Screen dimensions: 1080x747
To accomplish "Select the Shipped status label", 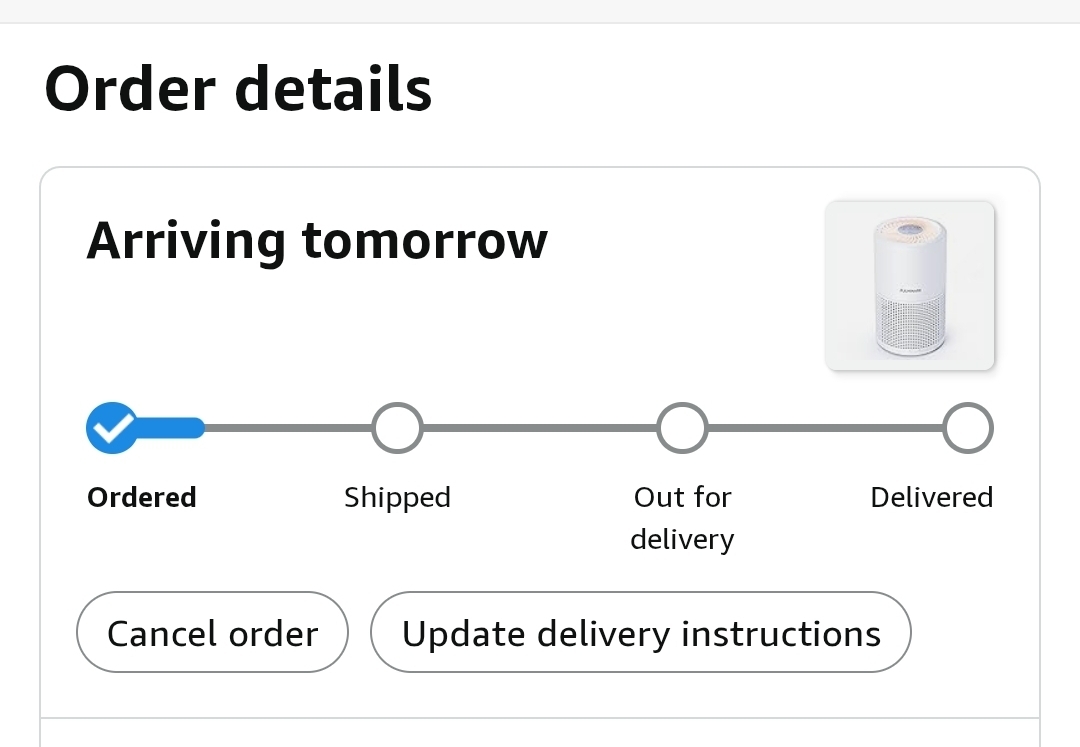I will tap(397, 497).
